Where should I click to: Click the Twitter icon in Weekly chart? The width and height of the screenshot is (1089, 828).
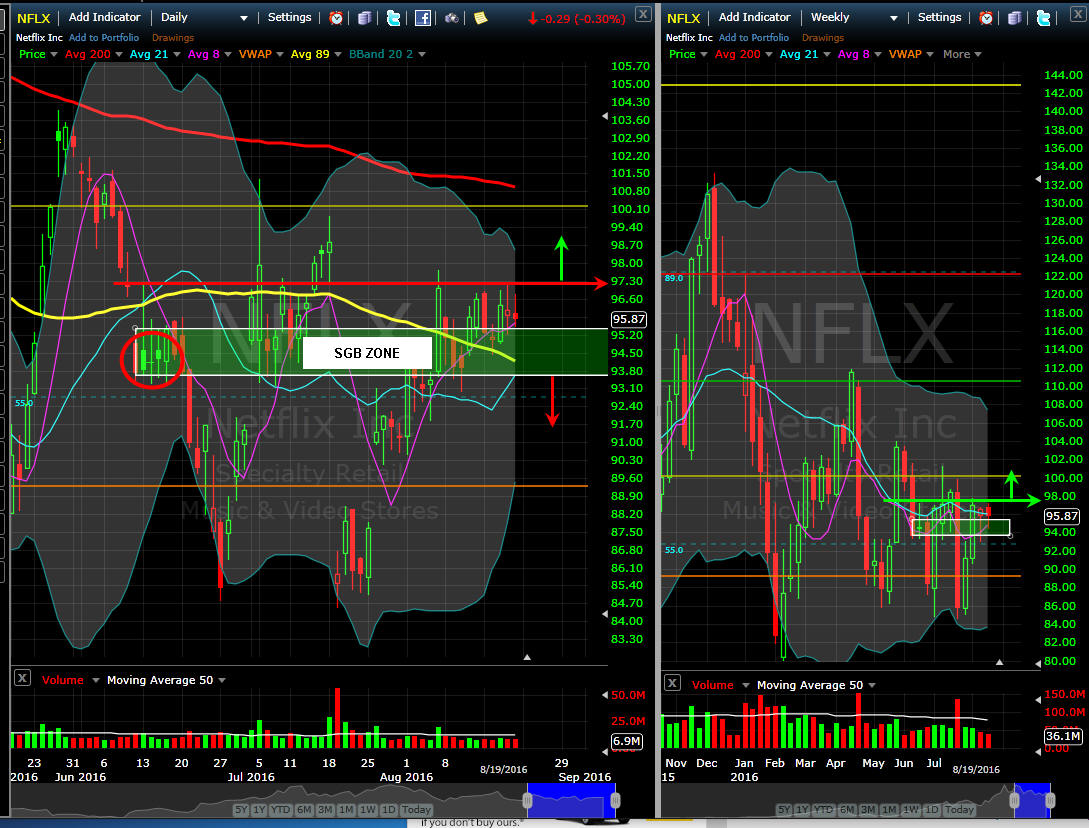pyautogui.click(x=1043, y=18)
